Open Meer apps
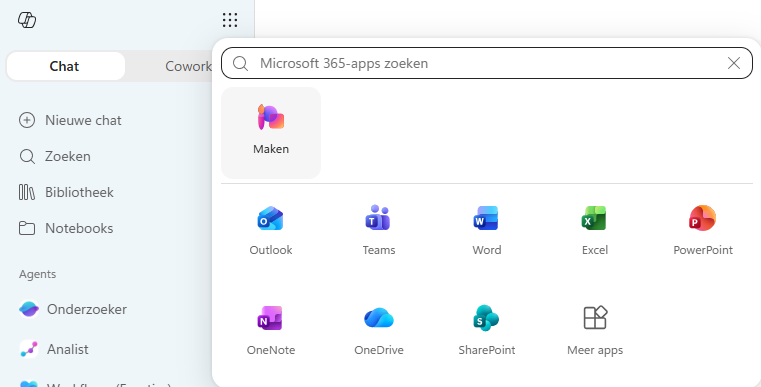Screen dimensions: 761x387 pos(595,330)
